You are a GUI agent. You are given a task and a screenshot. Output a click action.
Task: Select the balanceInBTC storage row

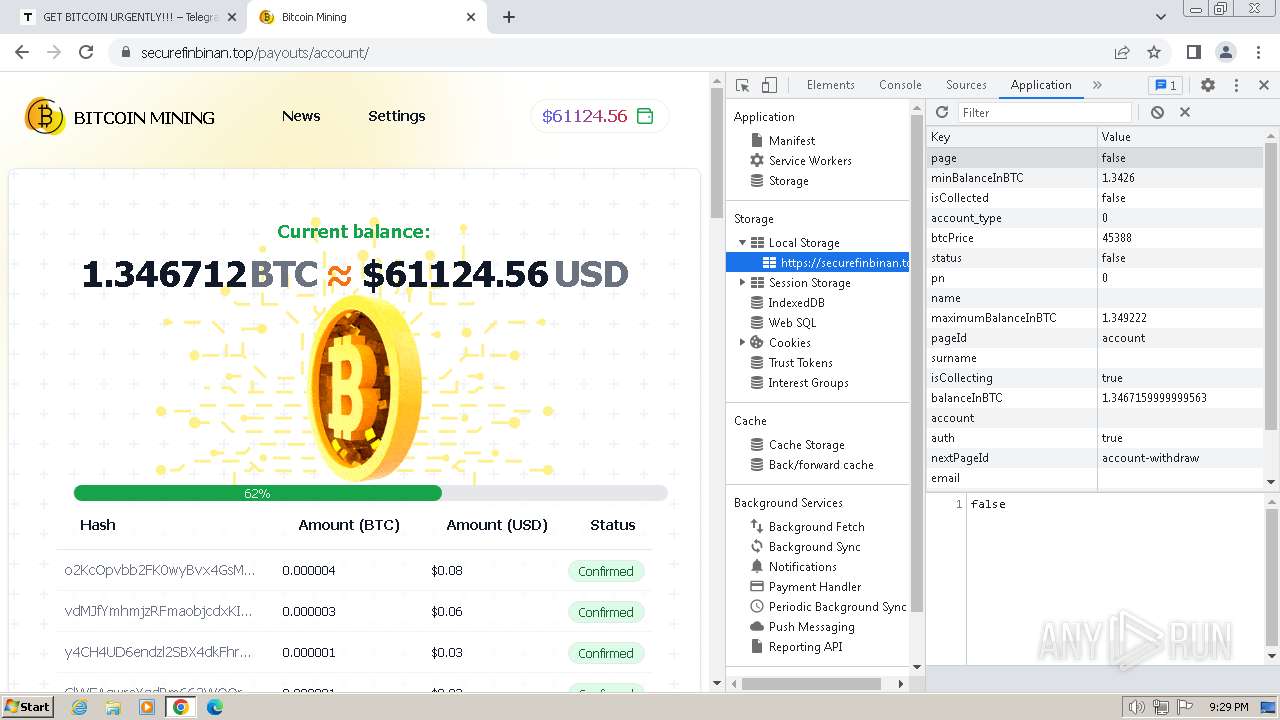(1095, 398)
